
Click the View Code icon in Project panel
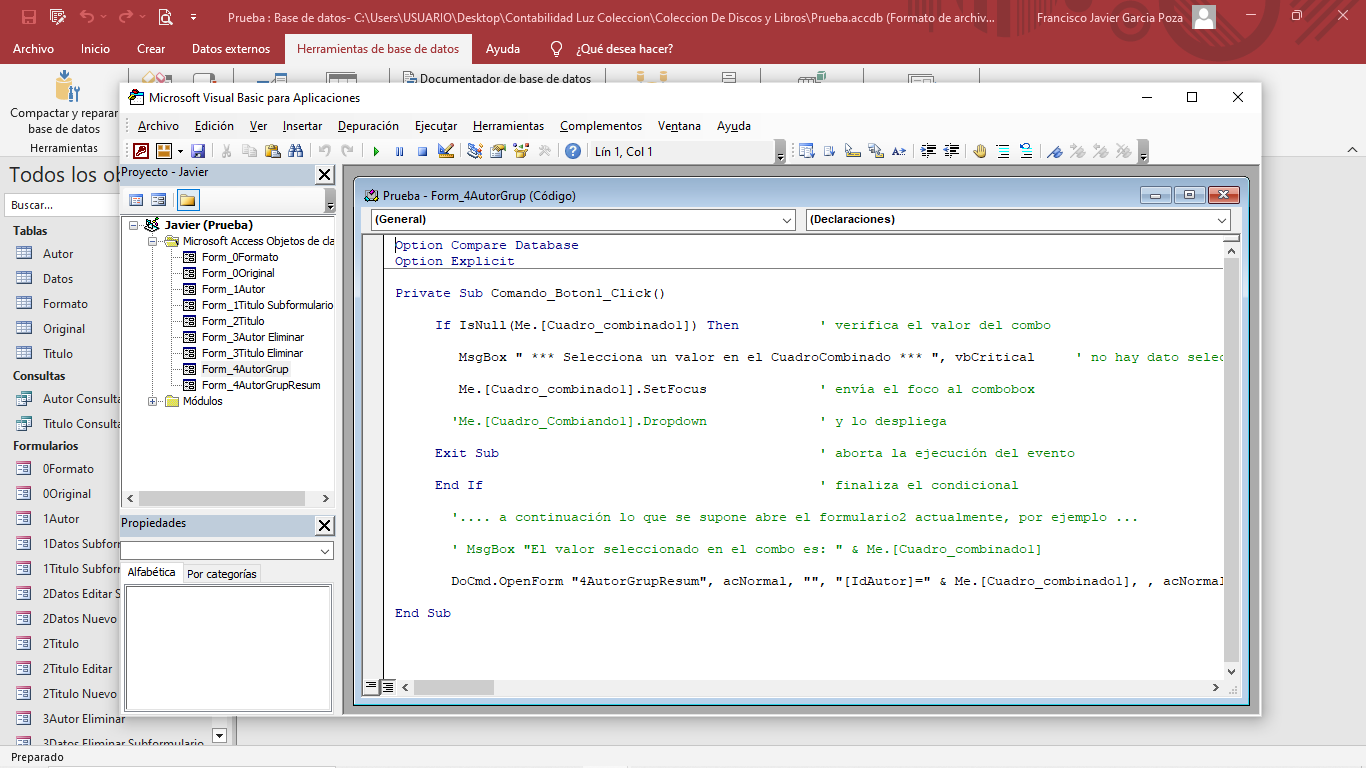click(136, 200)
